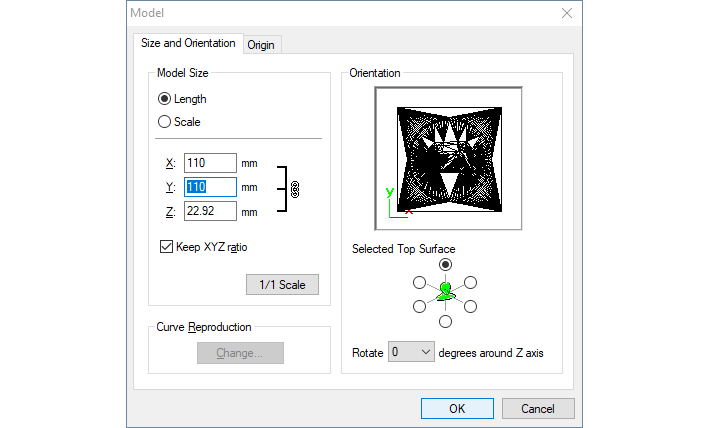
Task: Select the upper-left top surface radio button
Action: (x=419, y=283)
